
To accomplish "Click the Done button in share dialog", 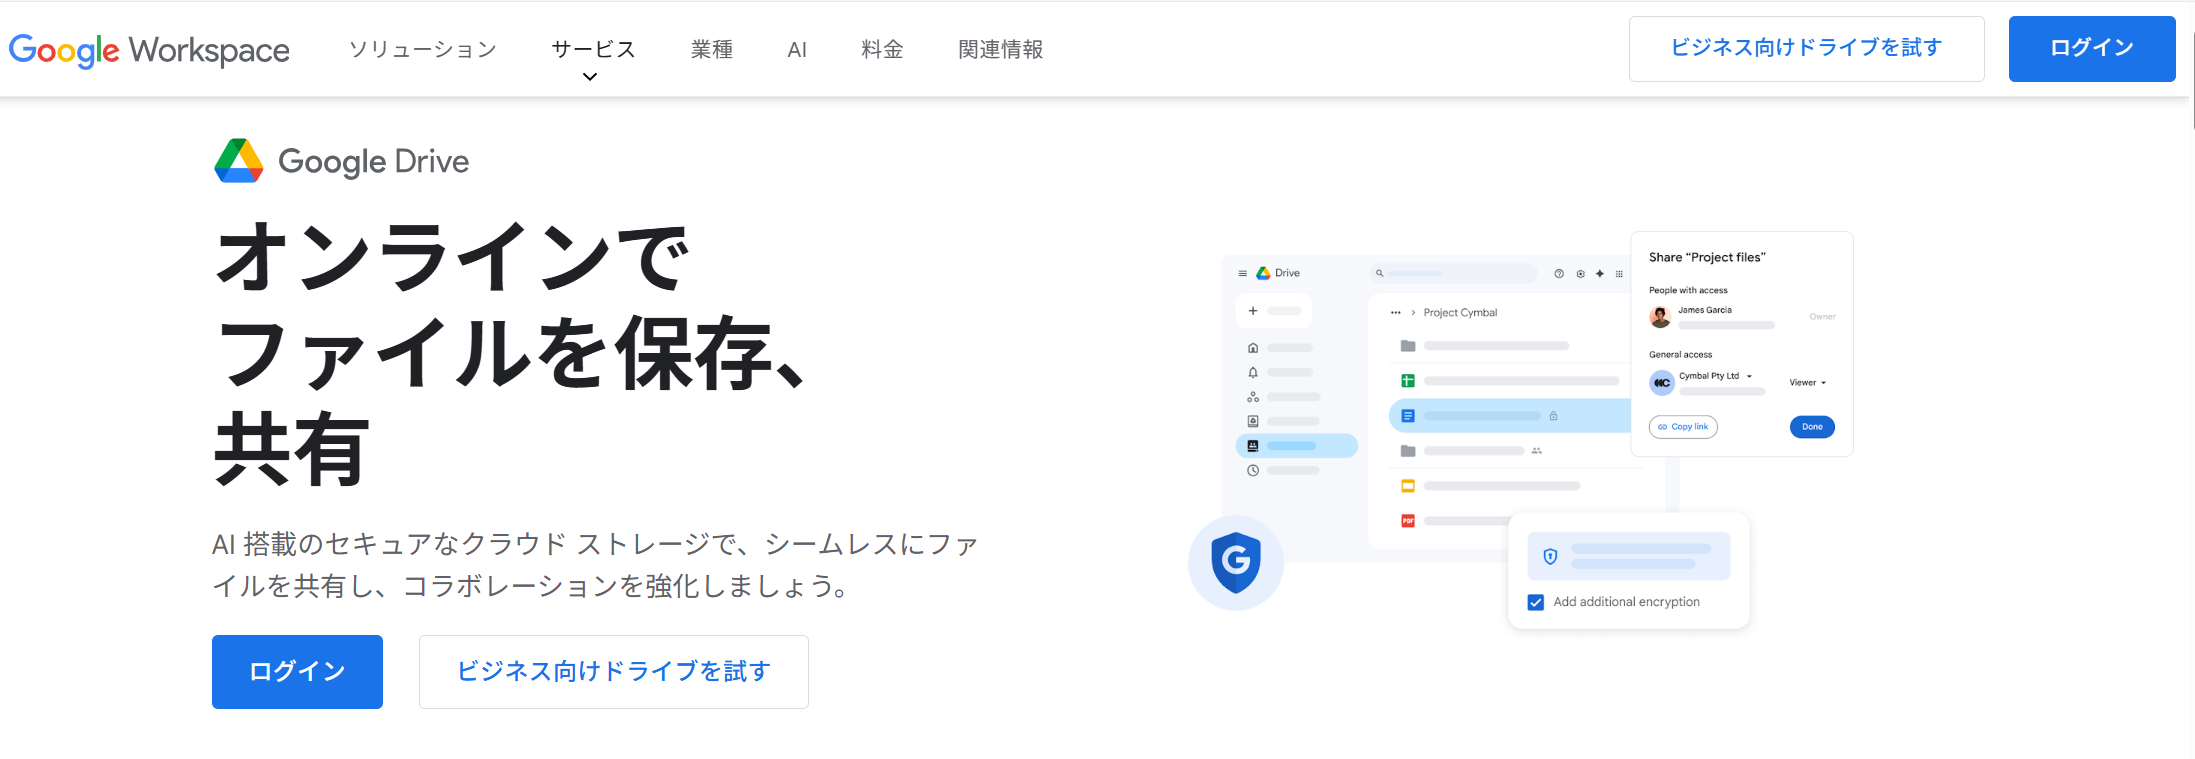I will click(1812, 427).
